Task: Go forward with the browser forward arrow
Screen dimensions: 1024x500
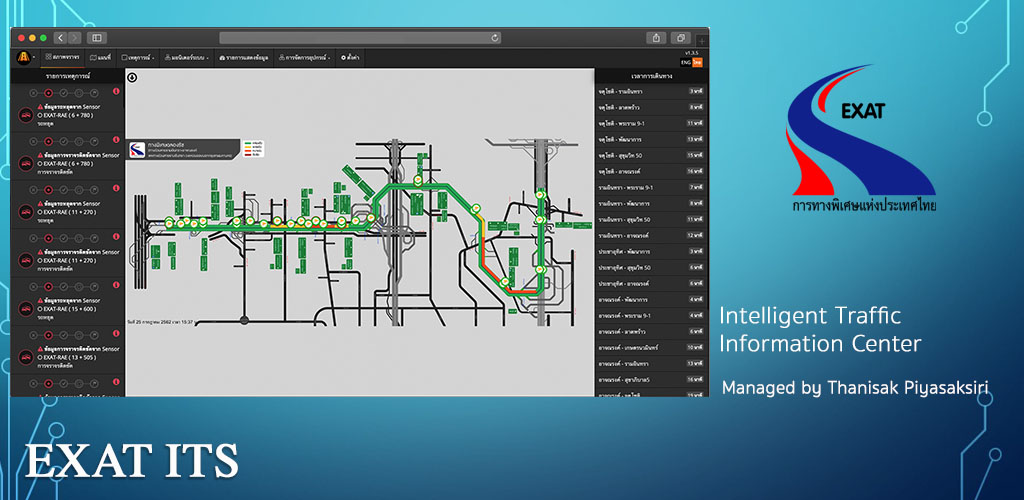Action: (x=74, y=38)
